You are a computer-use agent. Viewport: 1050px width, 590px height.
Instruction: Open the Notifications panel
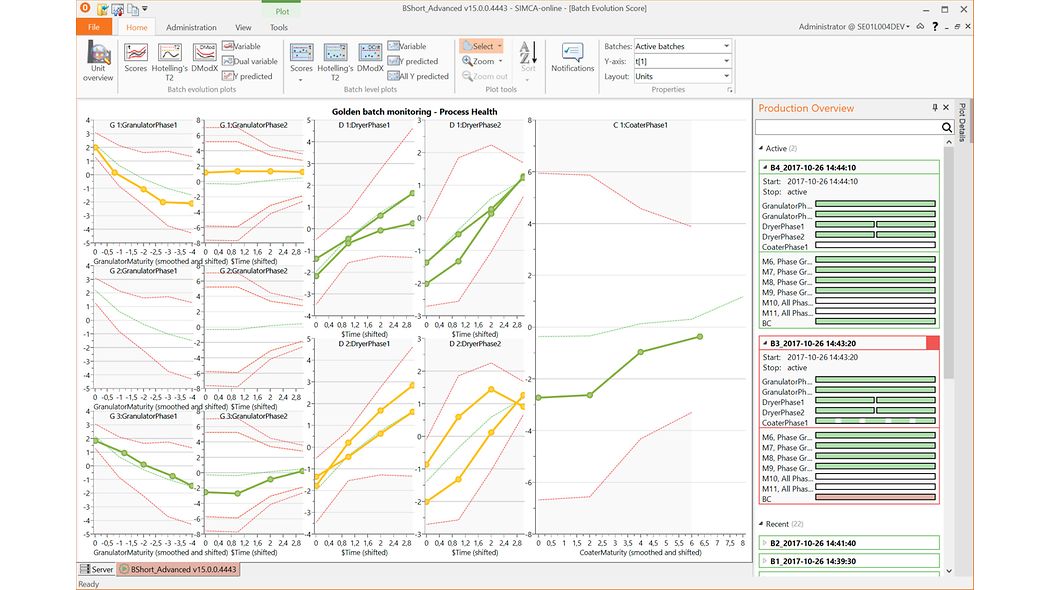click(572, 56)
